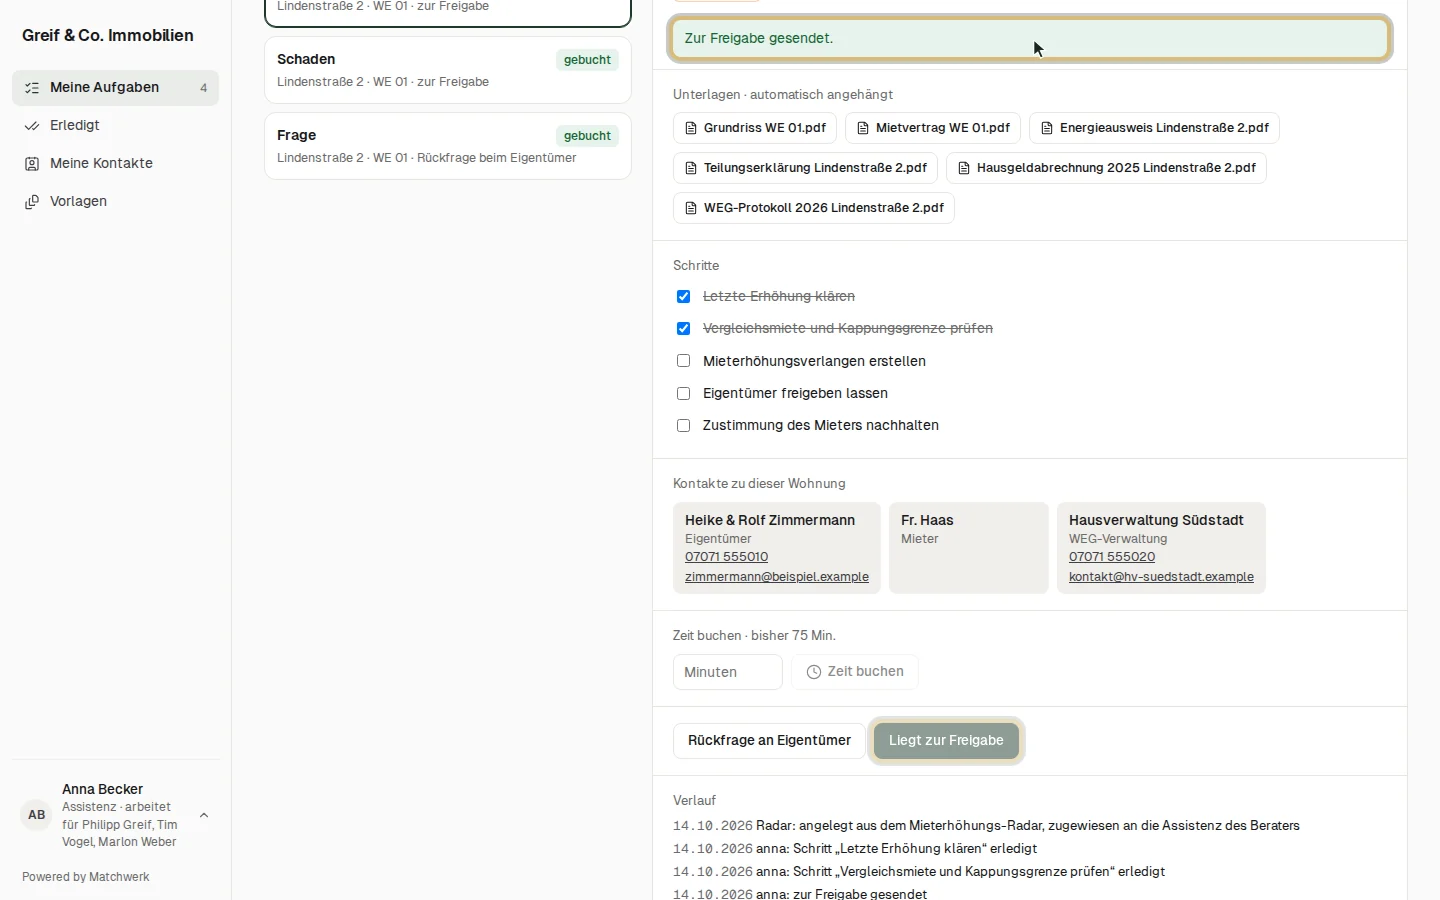Select the Frage task card
Screen dimensions: 1440x900
coord(448,146)
